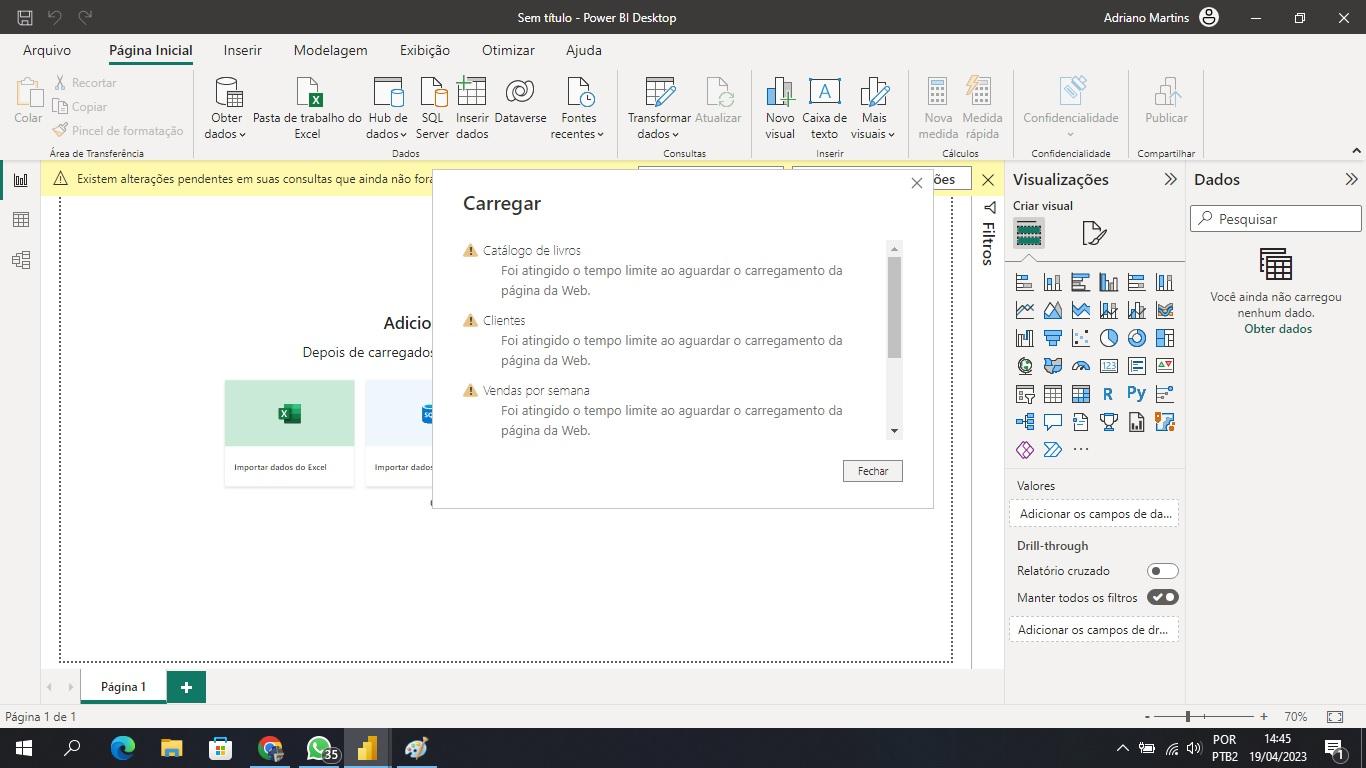Open the Modelagem ribbon tab

[x=330, y=50]
